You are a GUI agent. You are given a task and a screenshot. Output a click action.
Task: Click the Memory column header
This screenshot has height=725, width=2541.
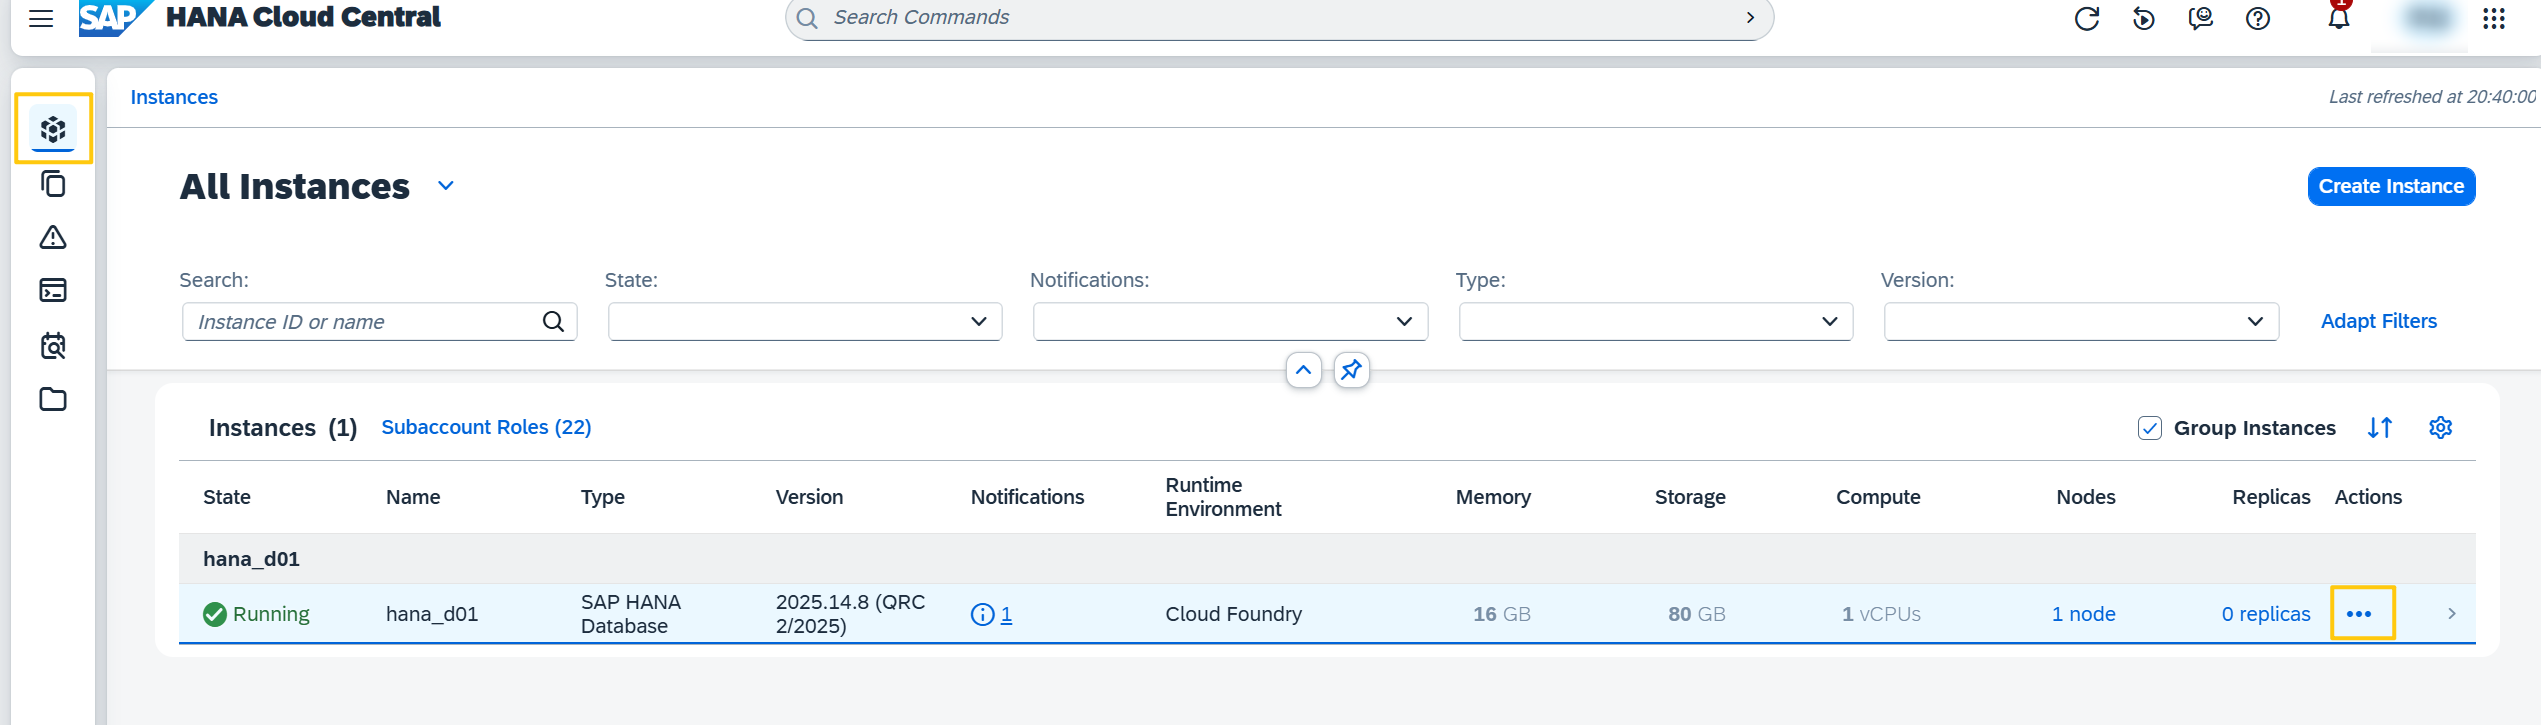1493,497
